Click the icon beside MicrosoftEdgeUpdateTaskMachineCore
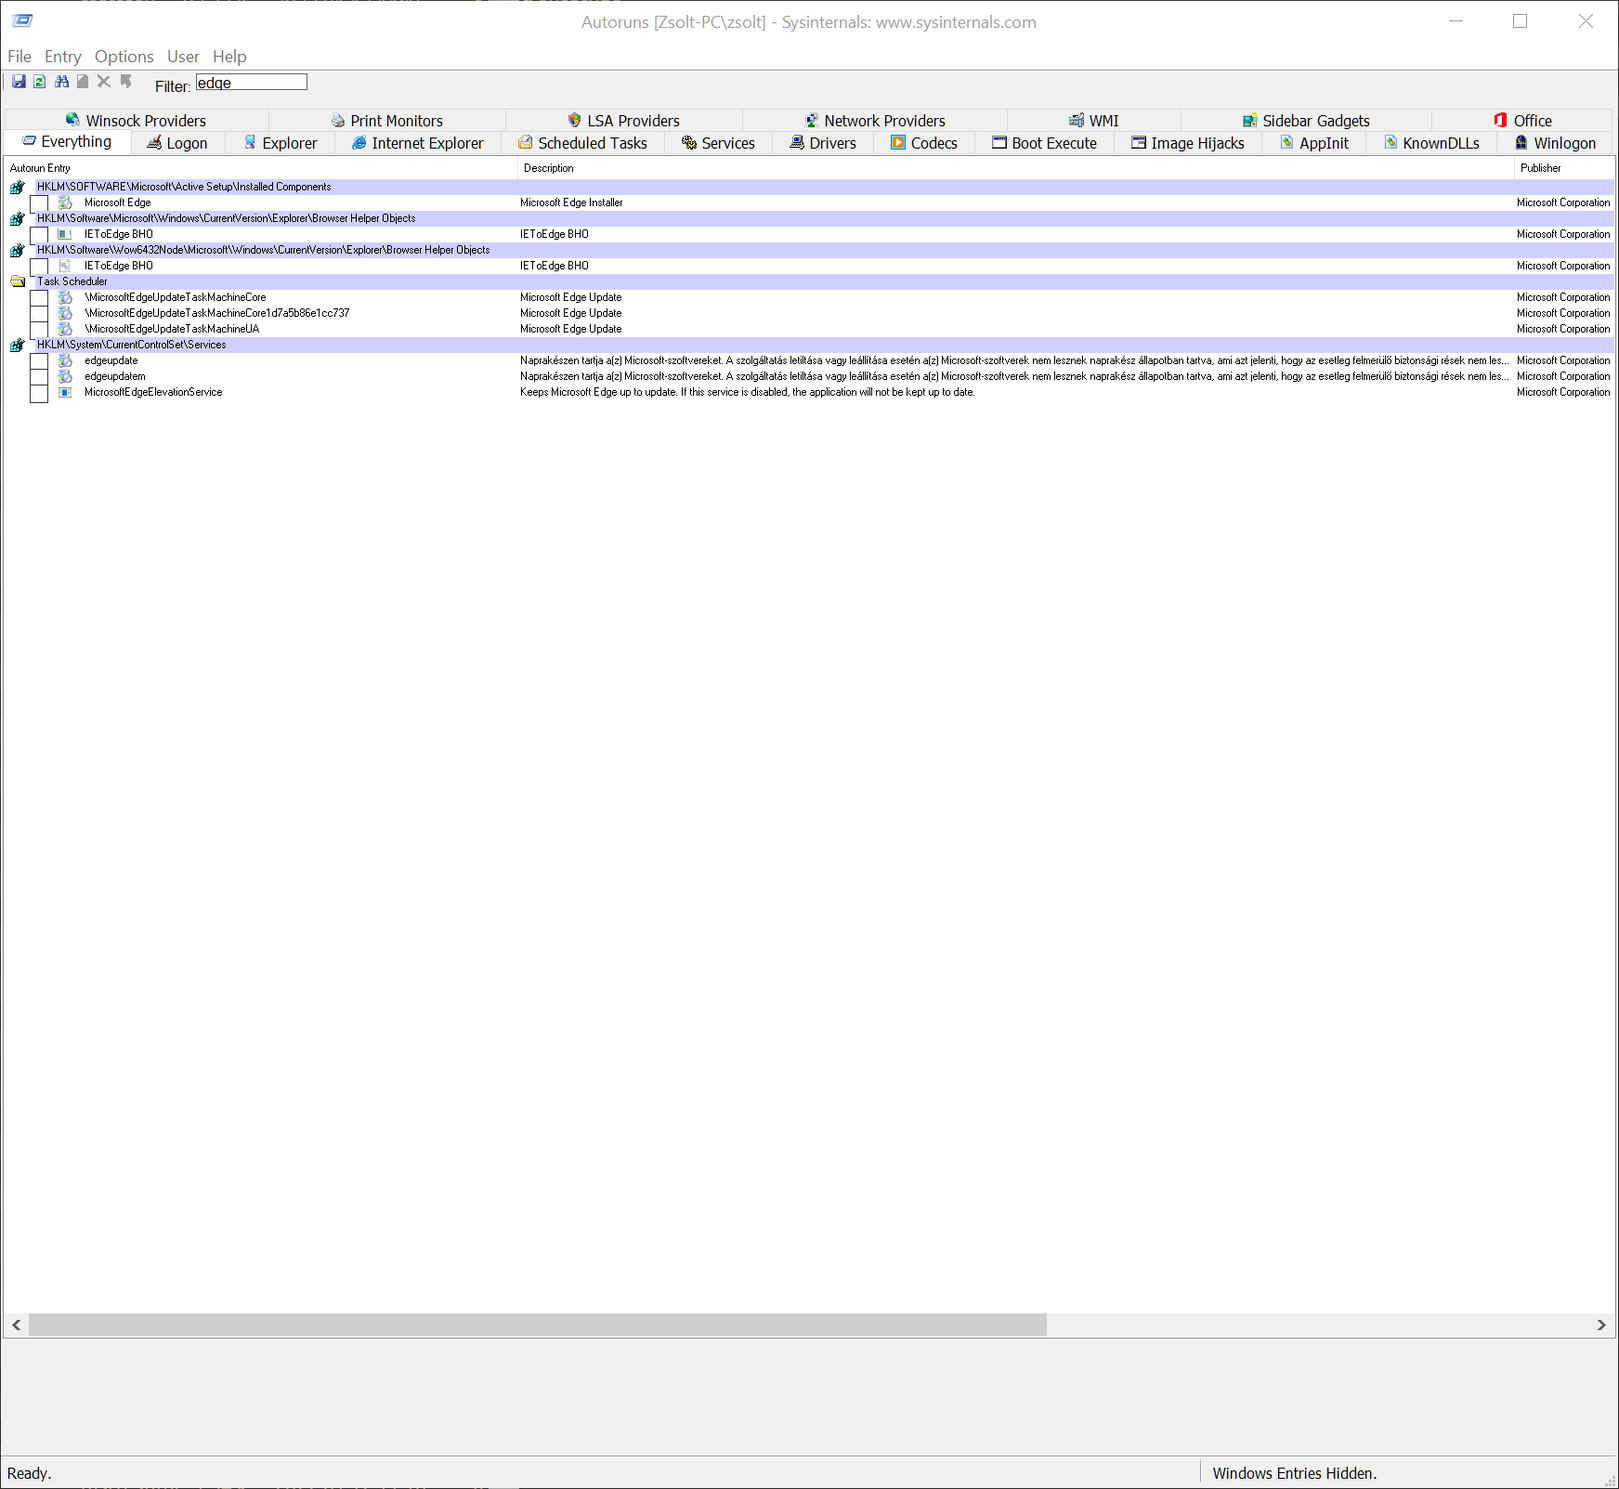The width and height of the screenshot is (1619, 1489). click(x=65, y=298)
